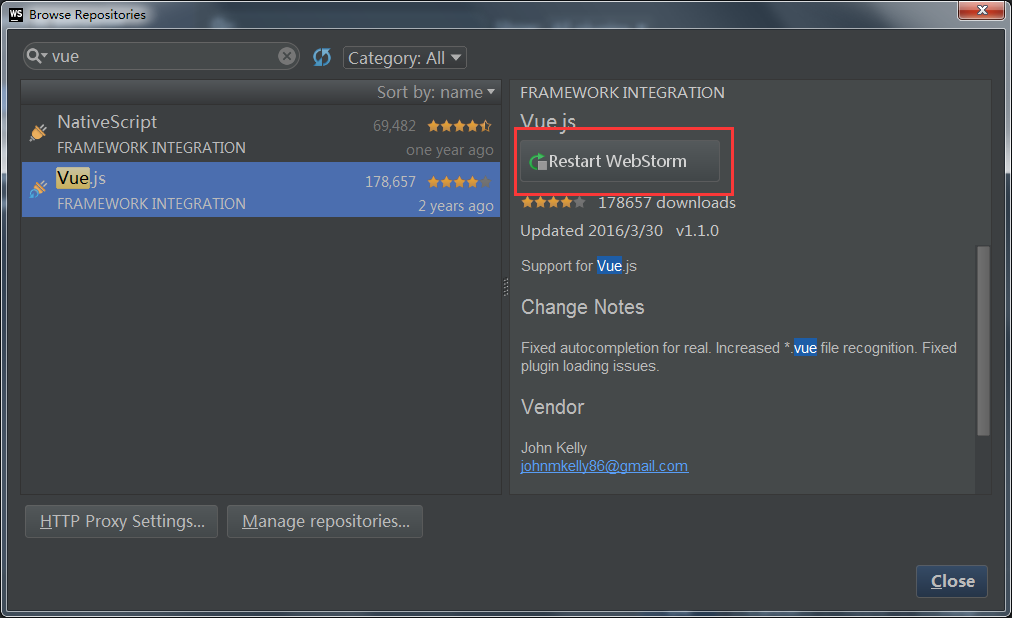Click the 'one year ago' date text

tap(450, 150)
